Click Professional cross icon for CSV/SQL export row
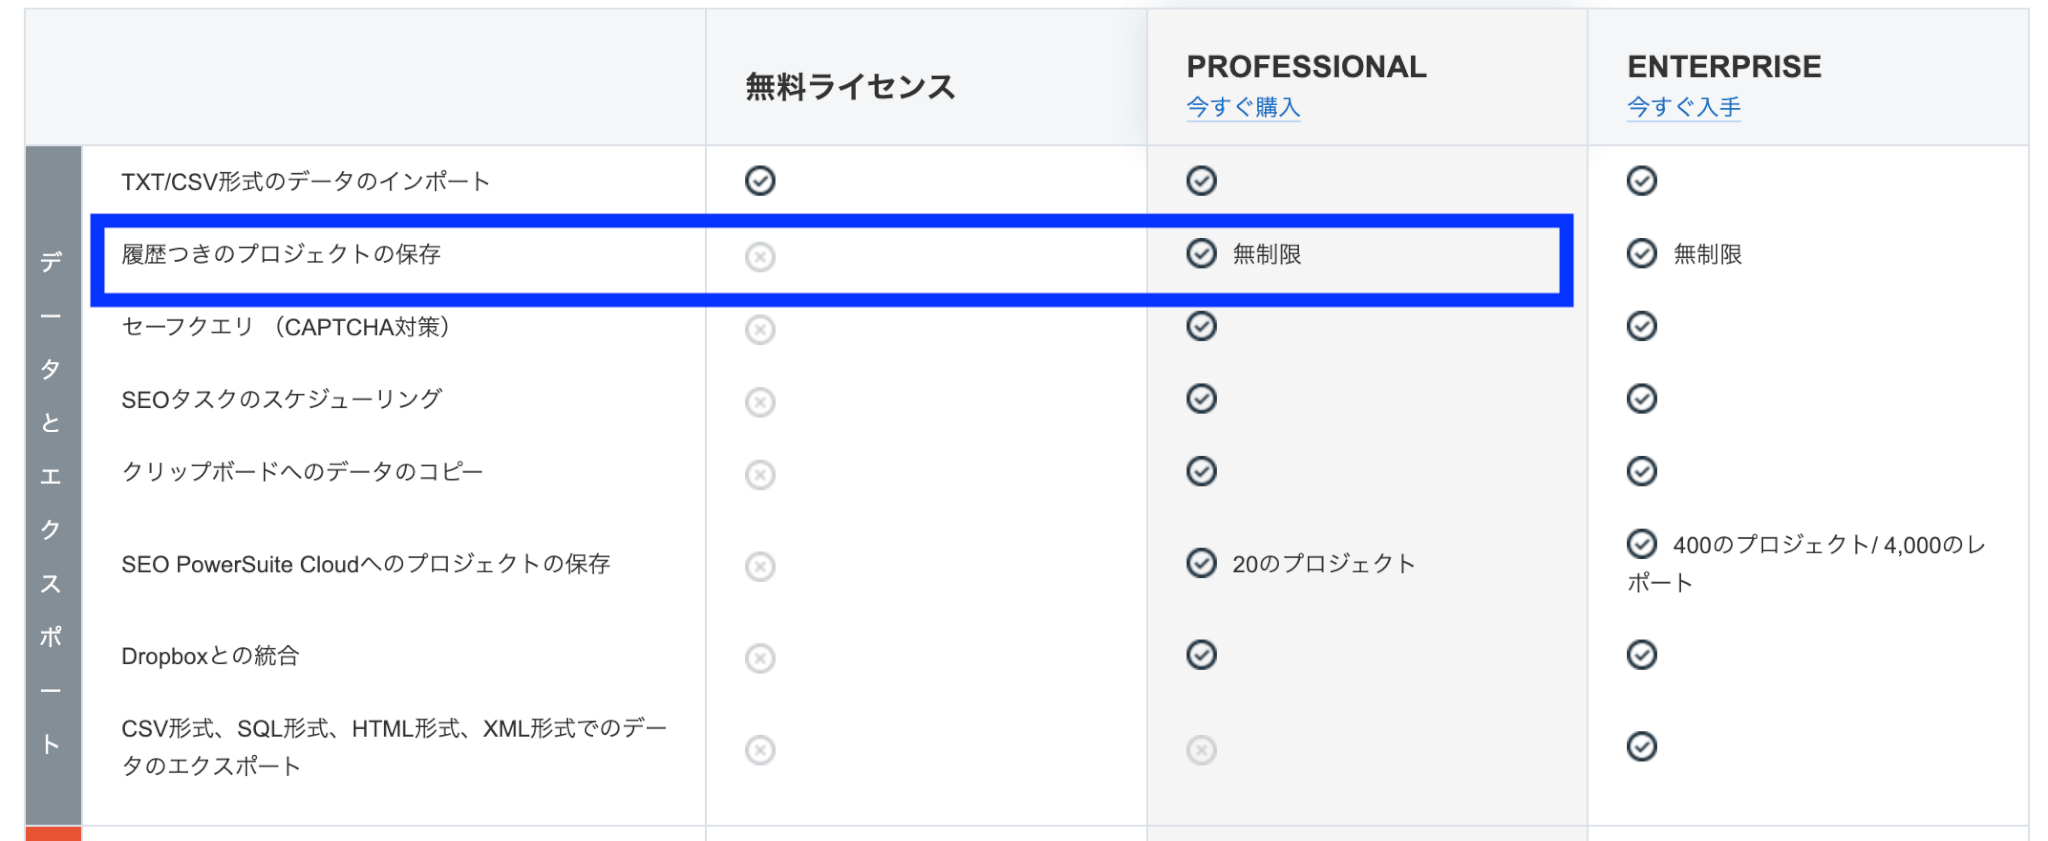Screen dimensions: 2048x841 (1201, 750)
